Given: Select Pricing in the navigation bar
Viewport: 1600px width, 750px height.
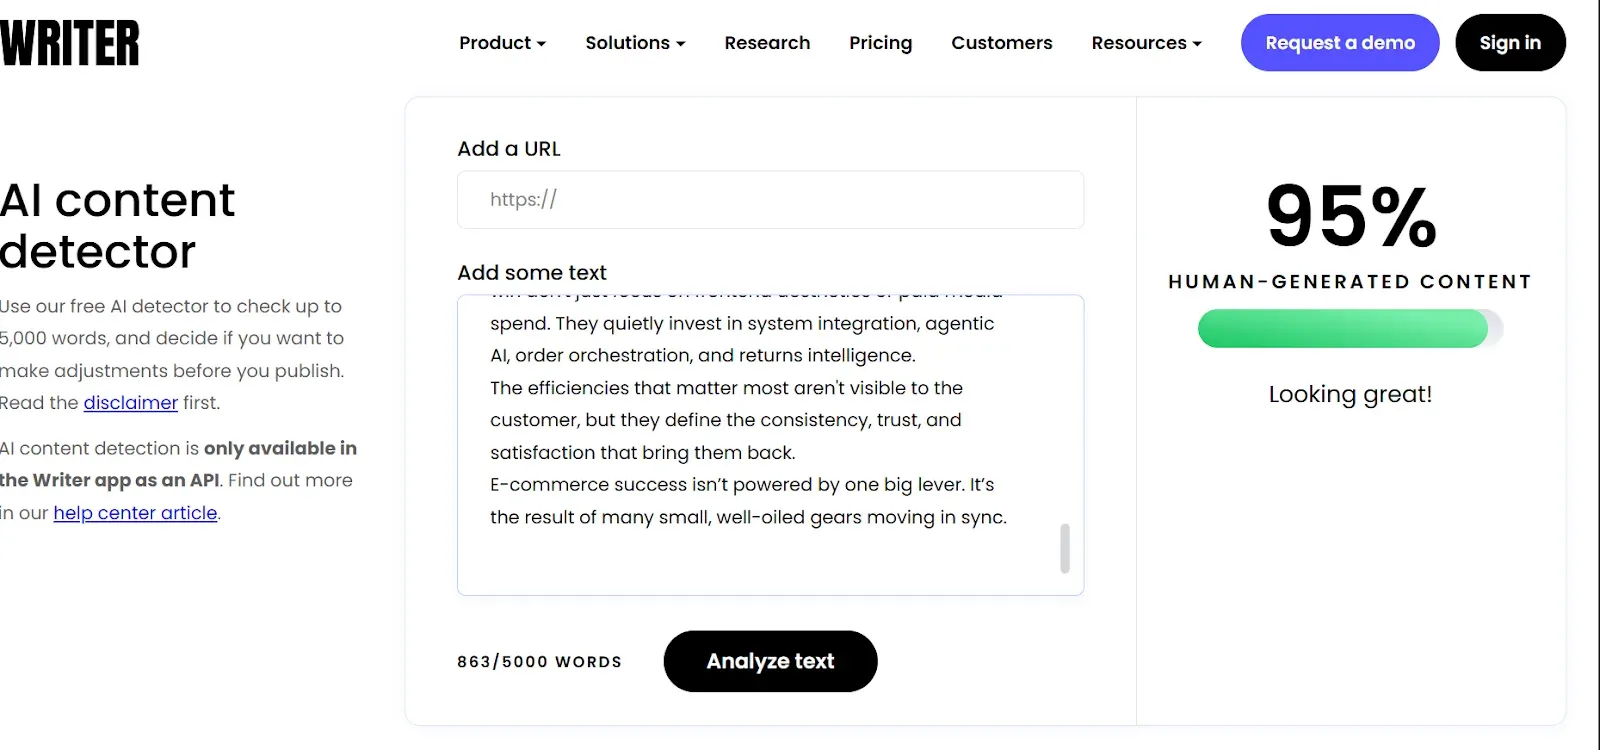Looking at the screenshot, I should [x=880, y=42].
